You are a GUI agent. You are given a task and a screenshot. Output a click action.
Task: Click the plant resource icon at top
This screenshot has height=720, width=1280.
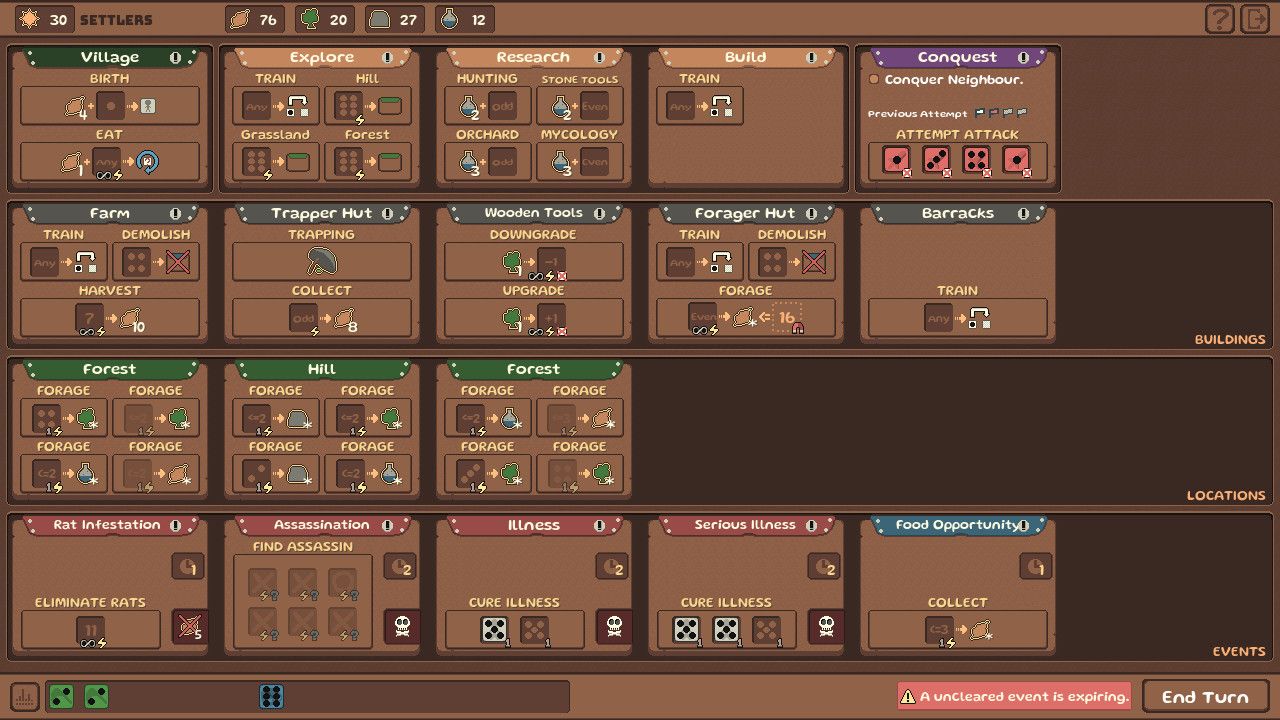coord(309,18)
